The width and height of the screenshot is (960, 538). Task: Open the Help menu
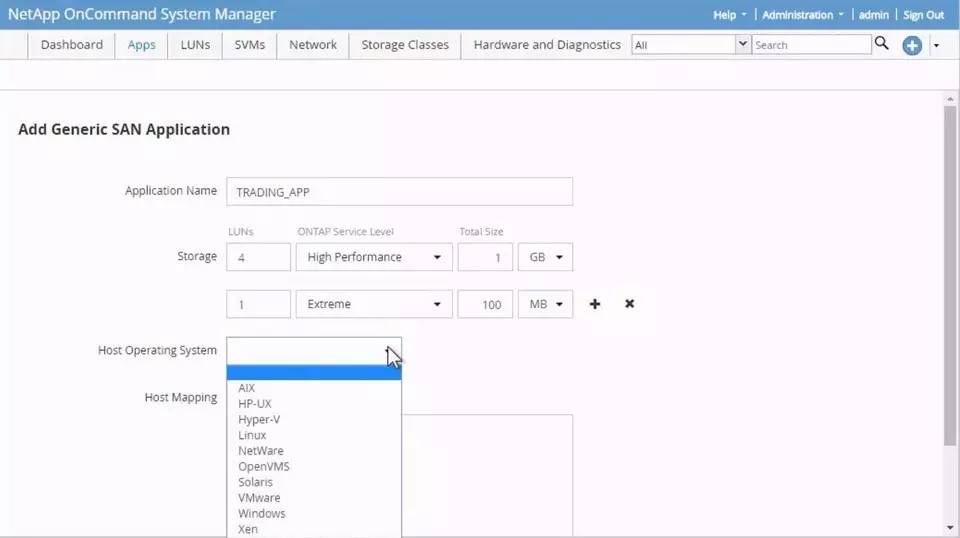729,15
